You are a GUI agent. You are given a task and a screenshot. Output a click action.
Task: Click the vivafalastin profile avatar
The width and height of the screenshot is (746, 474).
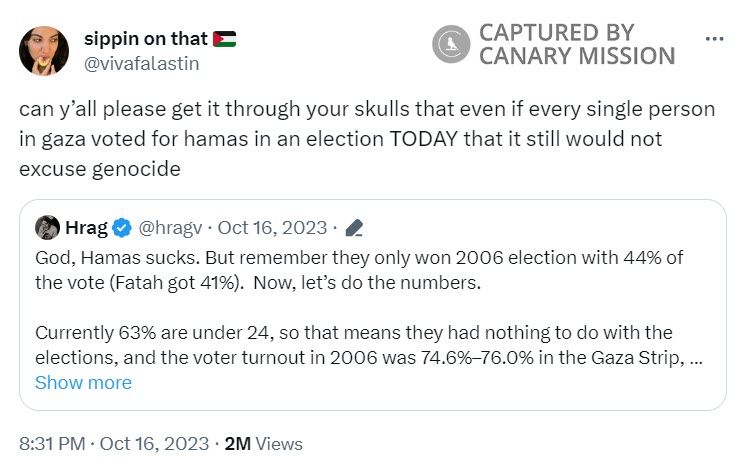point(44,52)
